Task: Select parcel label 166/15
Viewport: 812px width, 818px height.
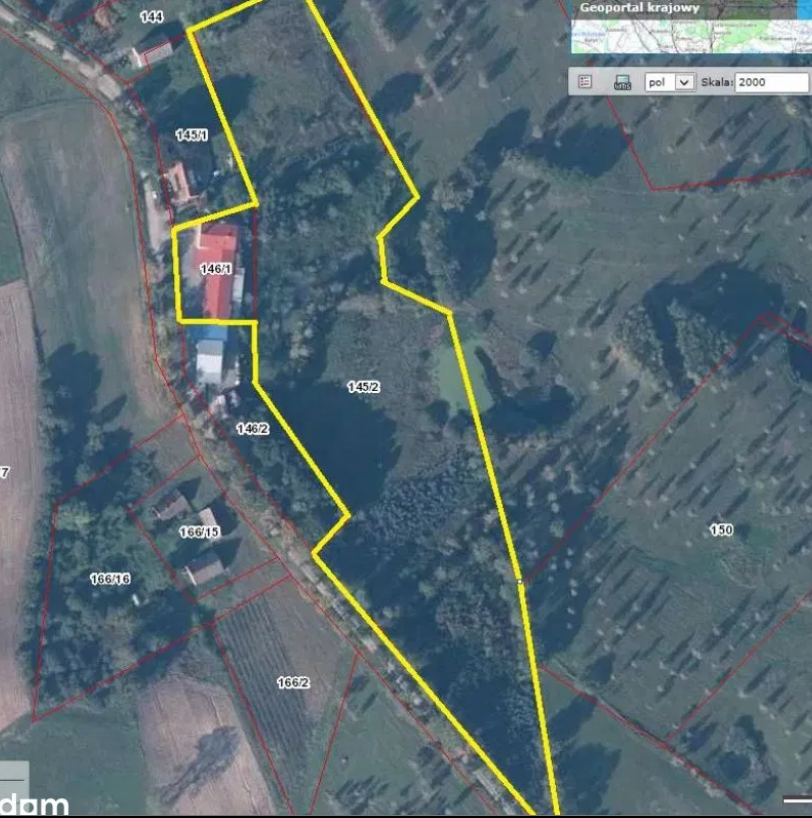Action: (x=199, y=532)
